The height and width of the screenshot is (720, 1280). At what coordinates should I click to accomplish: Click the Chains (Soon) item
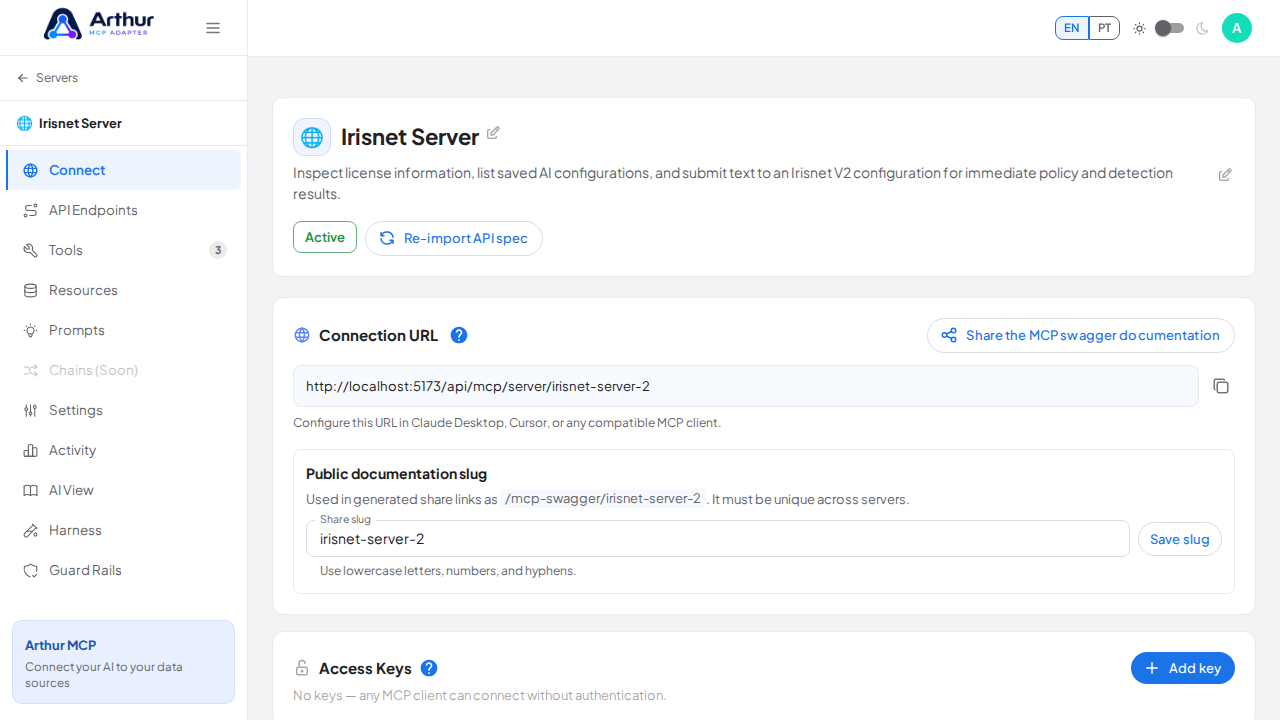(124, 370)
